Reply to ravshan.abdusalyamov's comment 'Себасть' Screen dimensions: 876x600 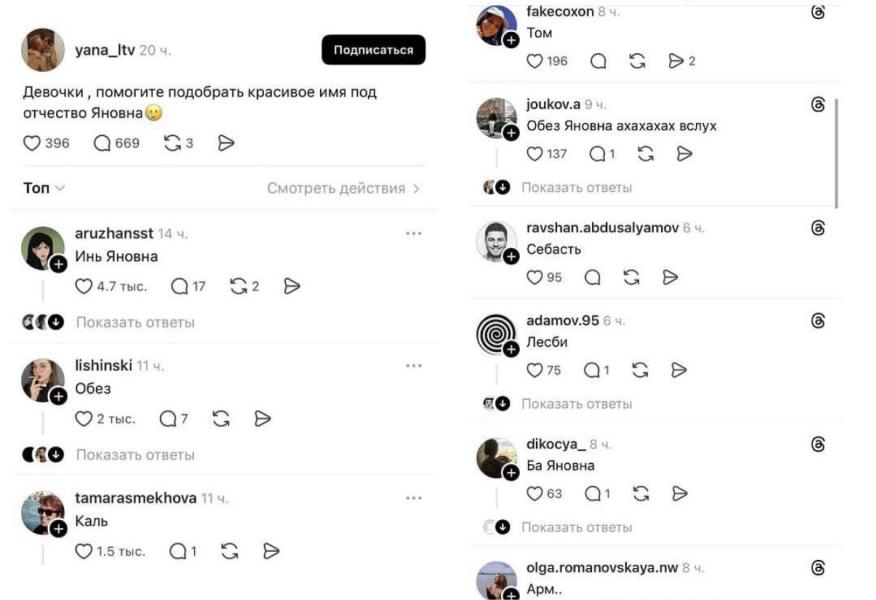[592, 277]
